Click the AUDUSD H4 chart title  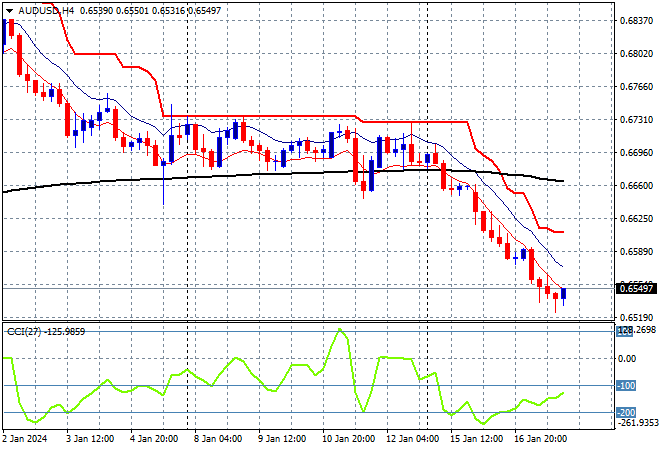(46, 11)
